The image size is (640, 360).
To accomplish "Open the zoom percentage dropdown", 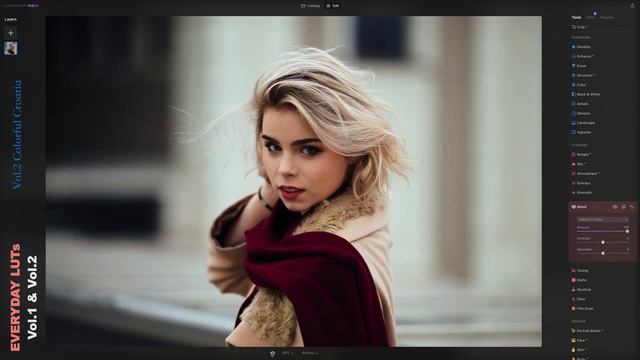I will pos(287,353).
